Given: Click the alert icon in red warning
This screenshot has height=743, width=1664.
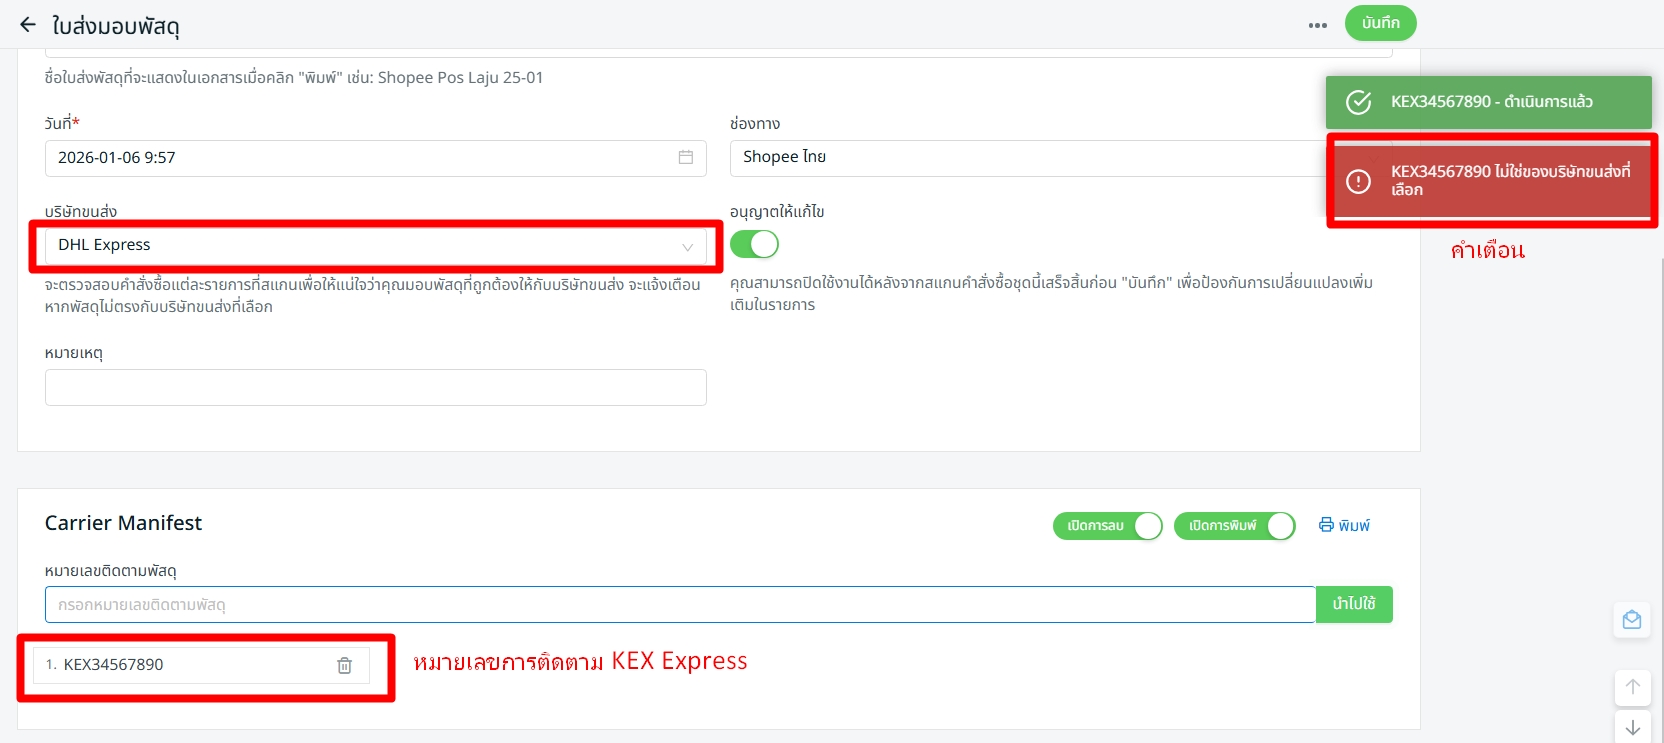Looking at the screenshot, I should pyautogui.click(x=1358, y=181).
